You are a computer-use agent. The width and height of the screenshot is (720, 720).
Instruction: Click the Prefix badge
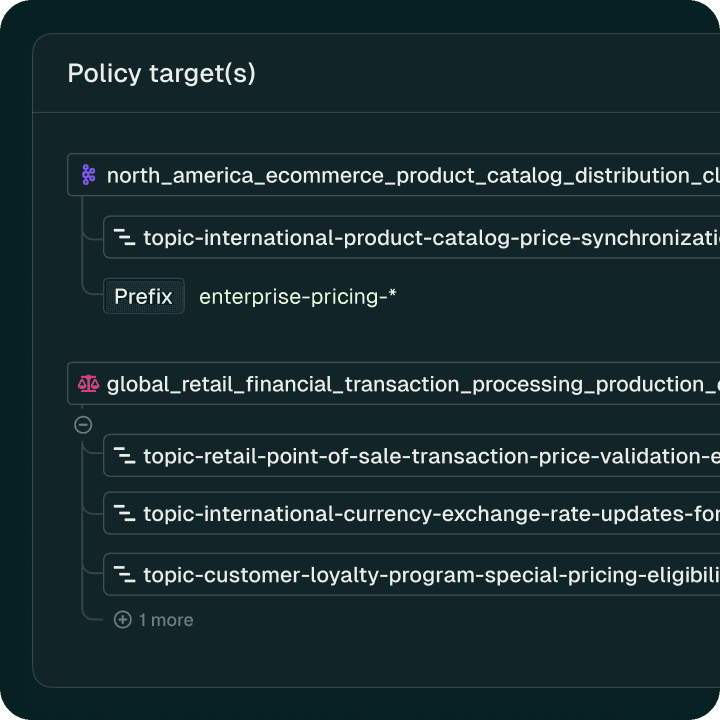(x=143, y=297)
